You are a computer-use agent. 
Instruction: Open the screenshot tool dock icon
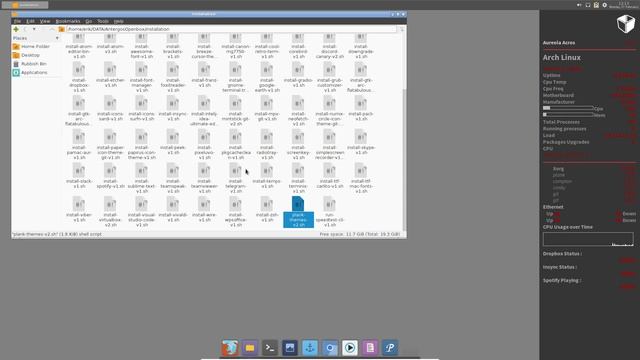[330, 348]
